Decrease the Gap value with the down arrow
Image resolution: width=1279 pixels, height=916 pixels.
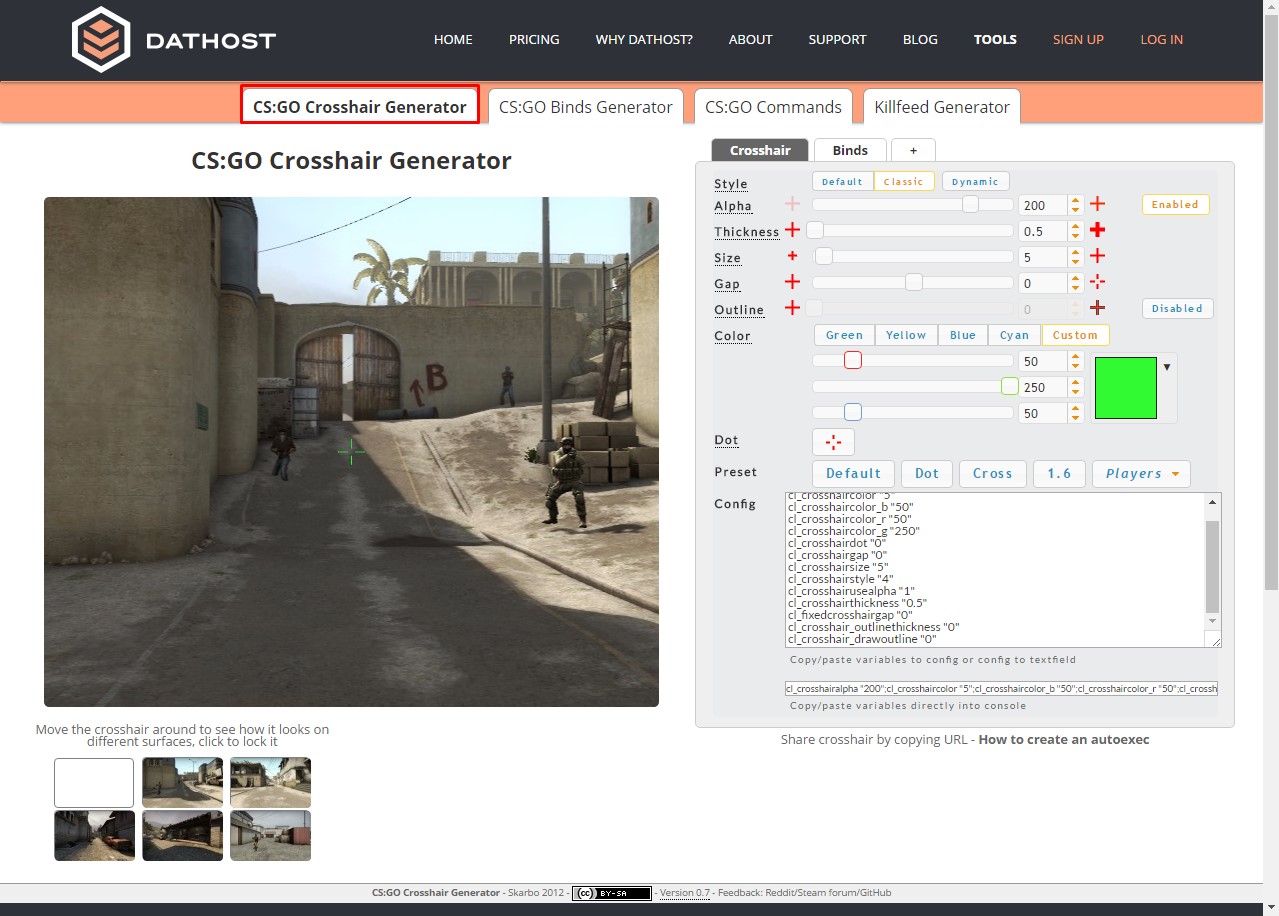pos(1075,288)
